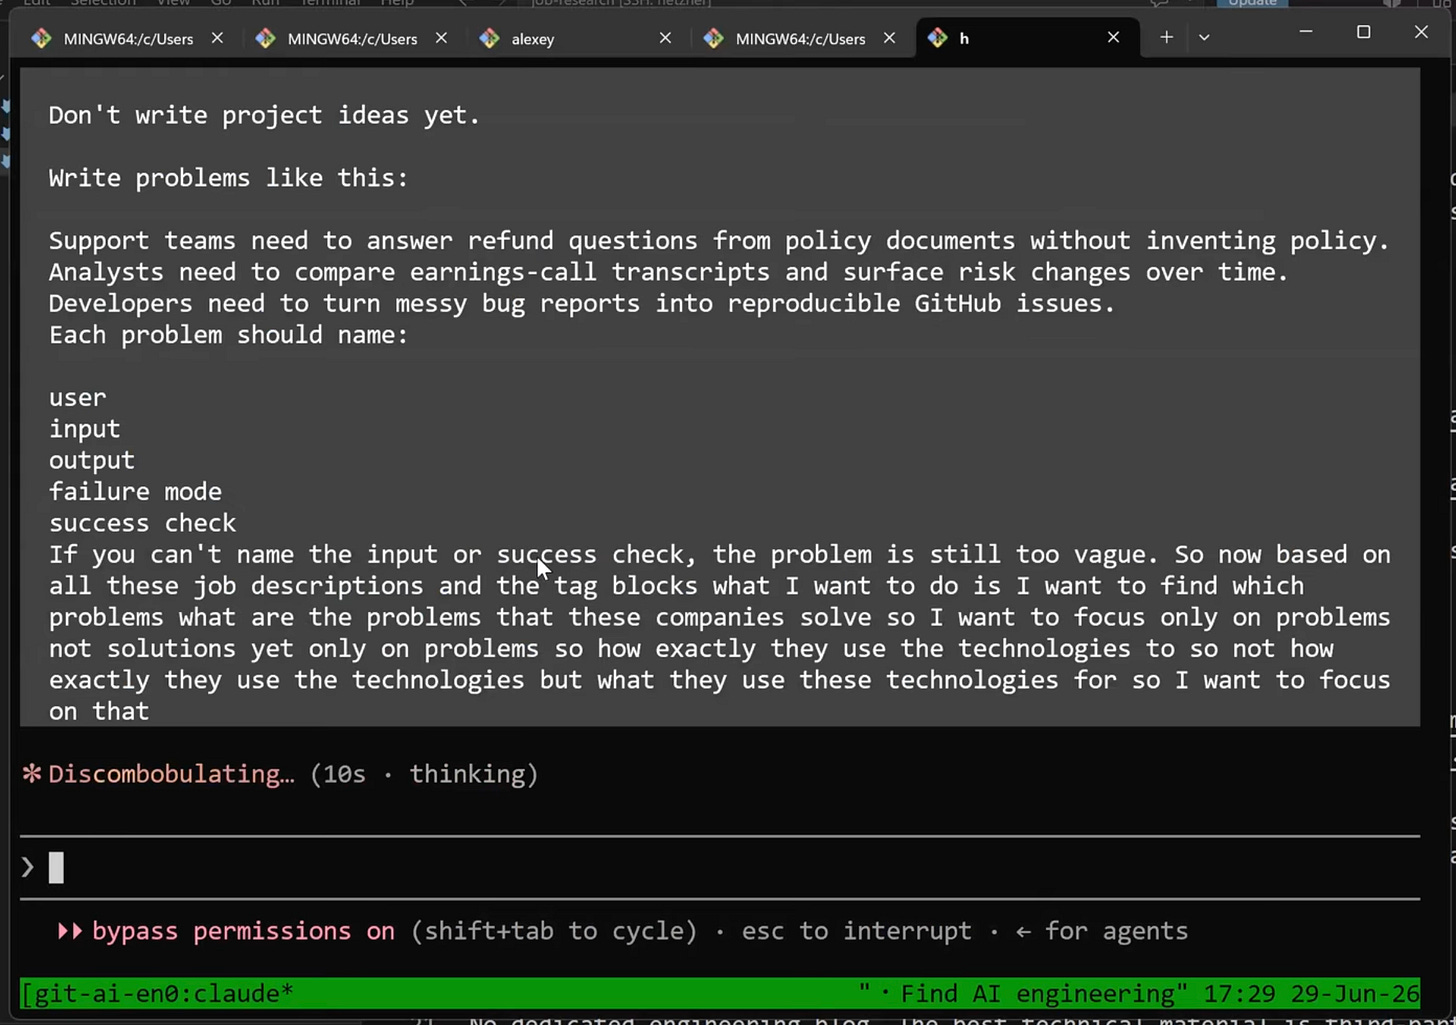1456x1025 pixels.
Task: Click the Discombobulating… status text
Action: pyautogui.click(x=171, y=774)
